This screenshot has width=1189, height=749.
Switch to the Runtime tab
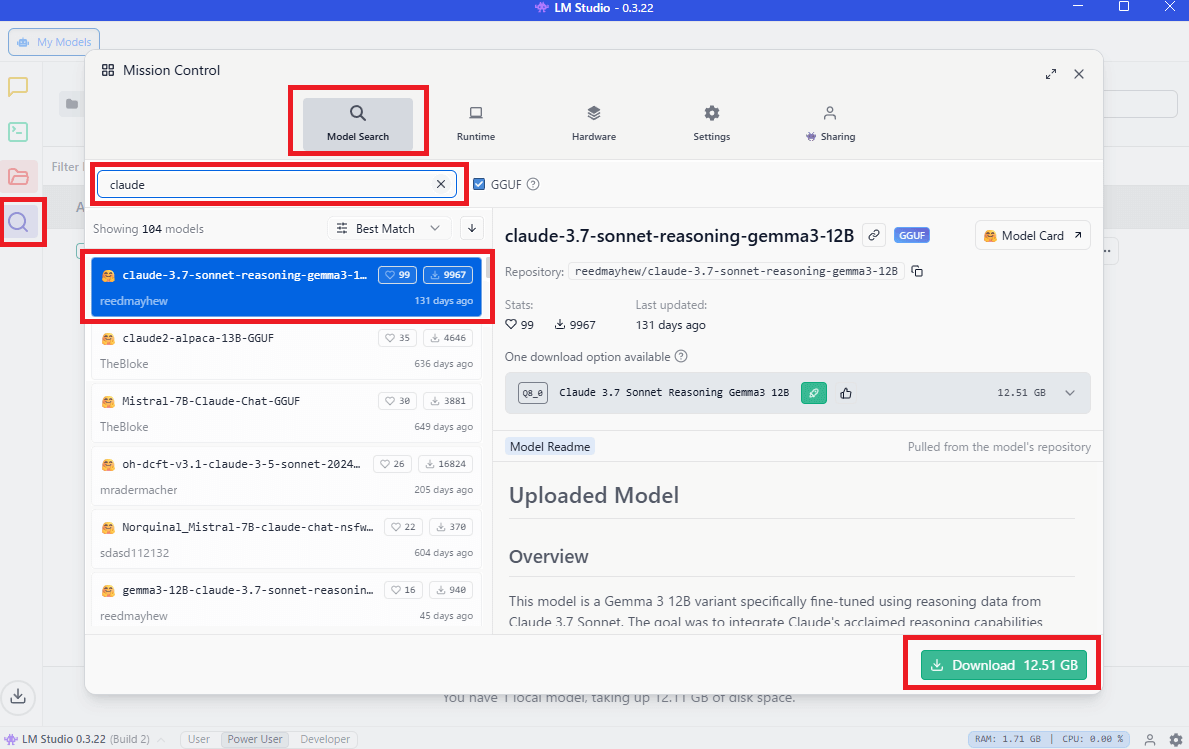475,124
